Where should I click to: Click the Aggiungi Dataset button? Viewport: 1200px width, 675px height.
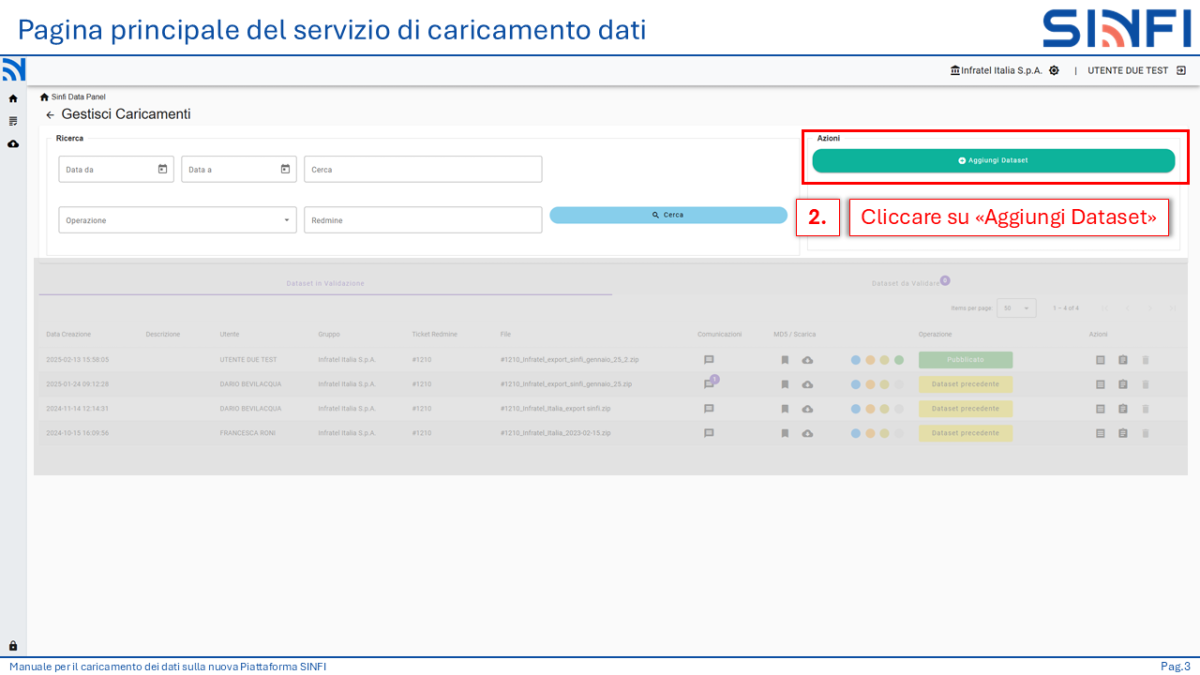tap(994, 160)
